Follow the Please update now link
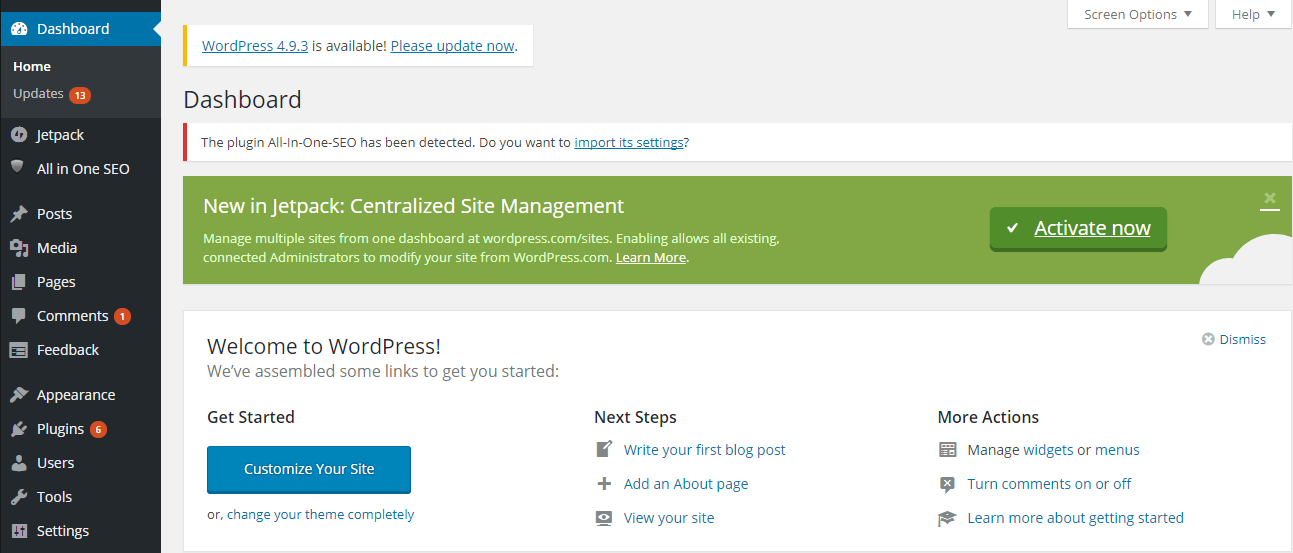 point(452,46)
